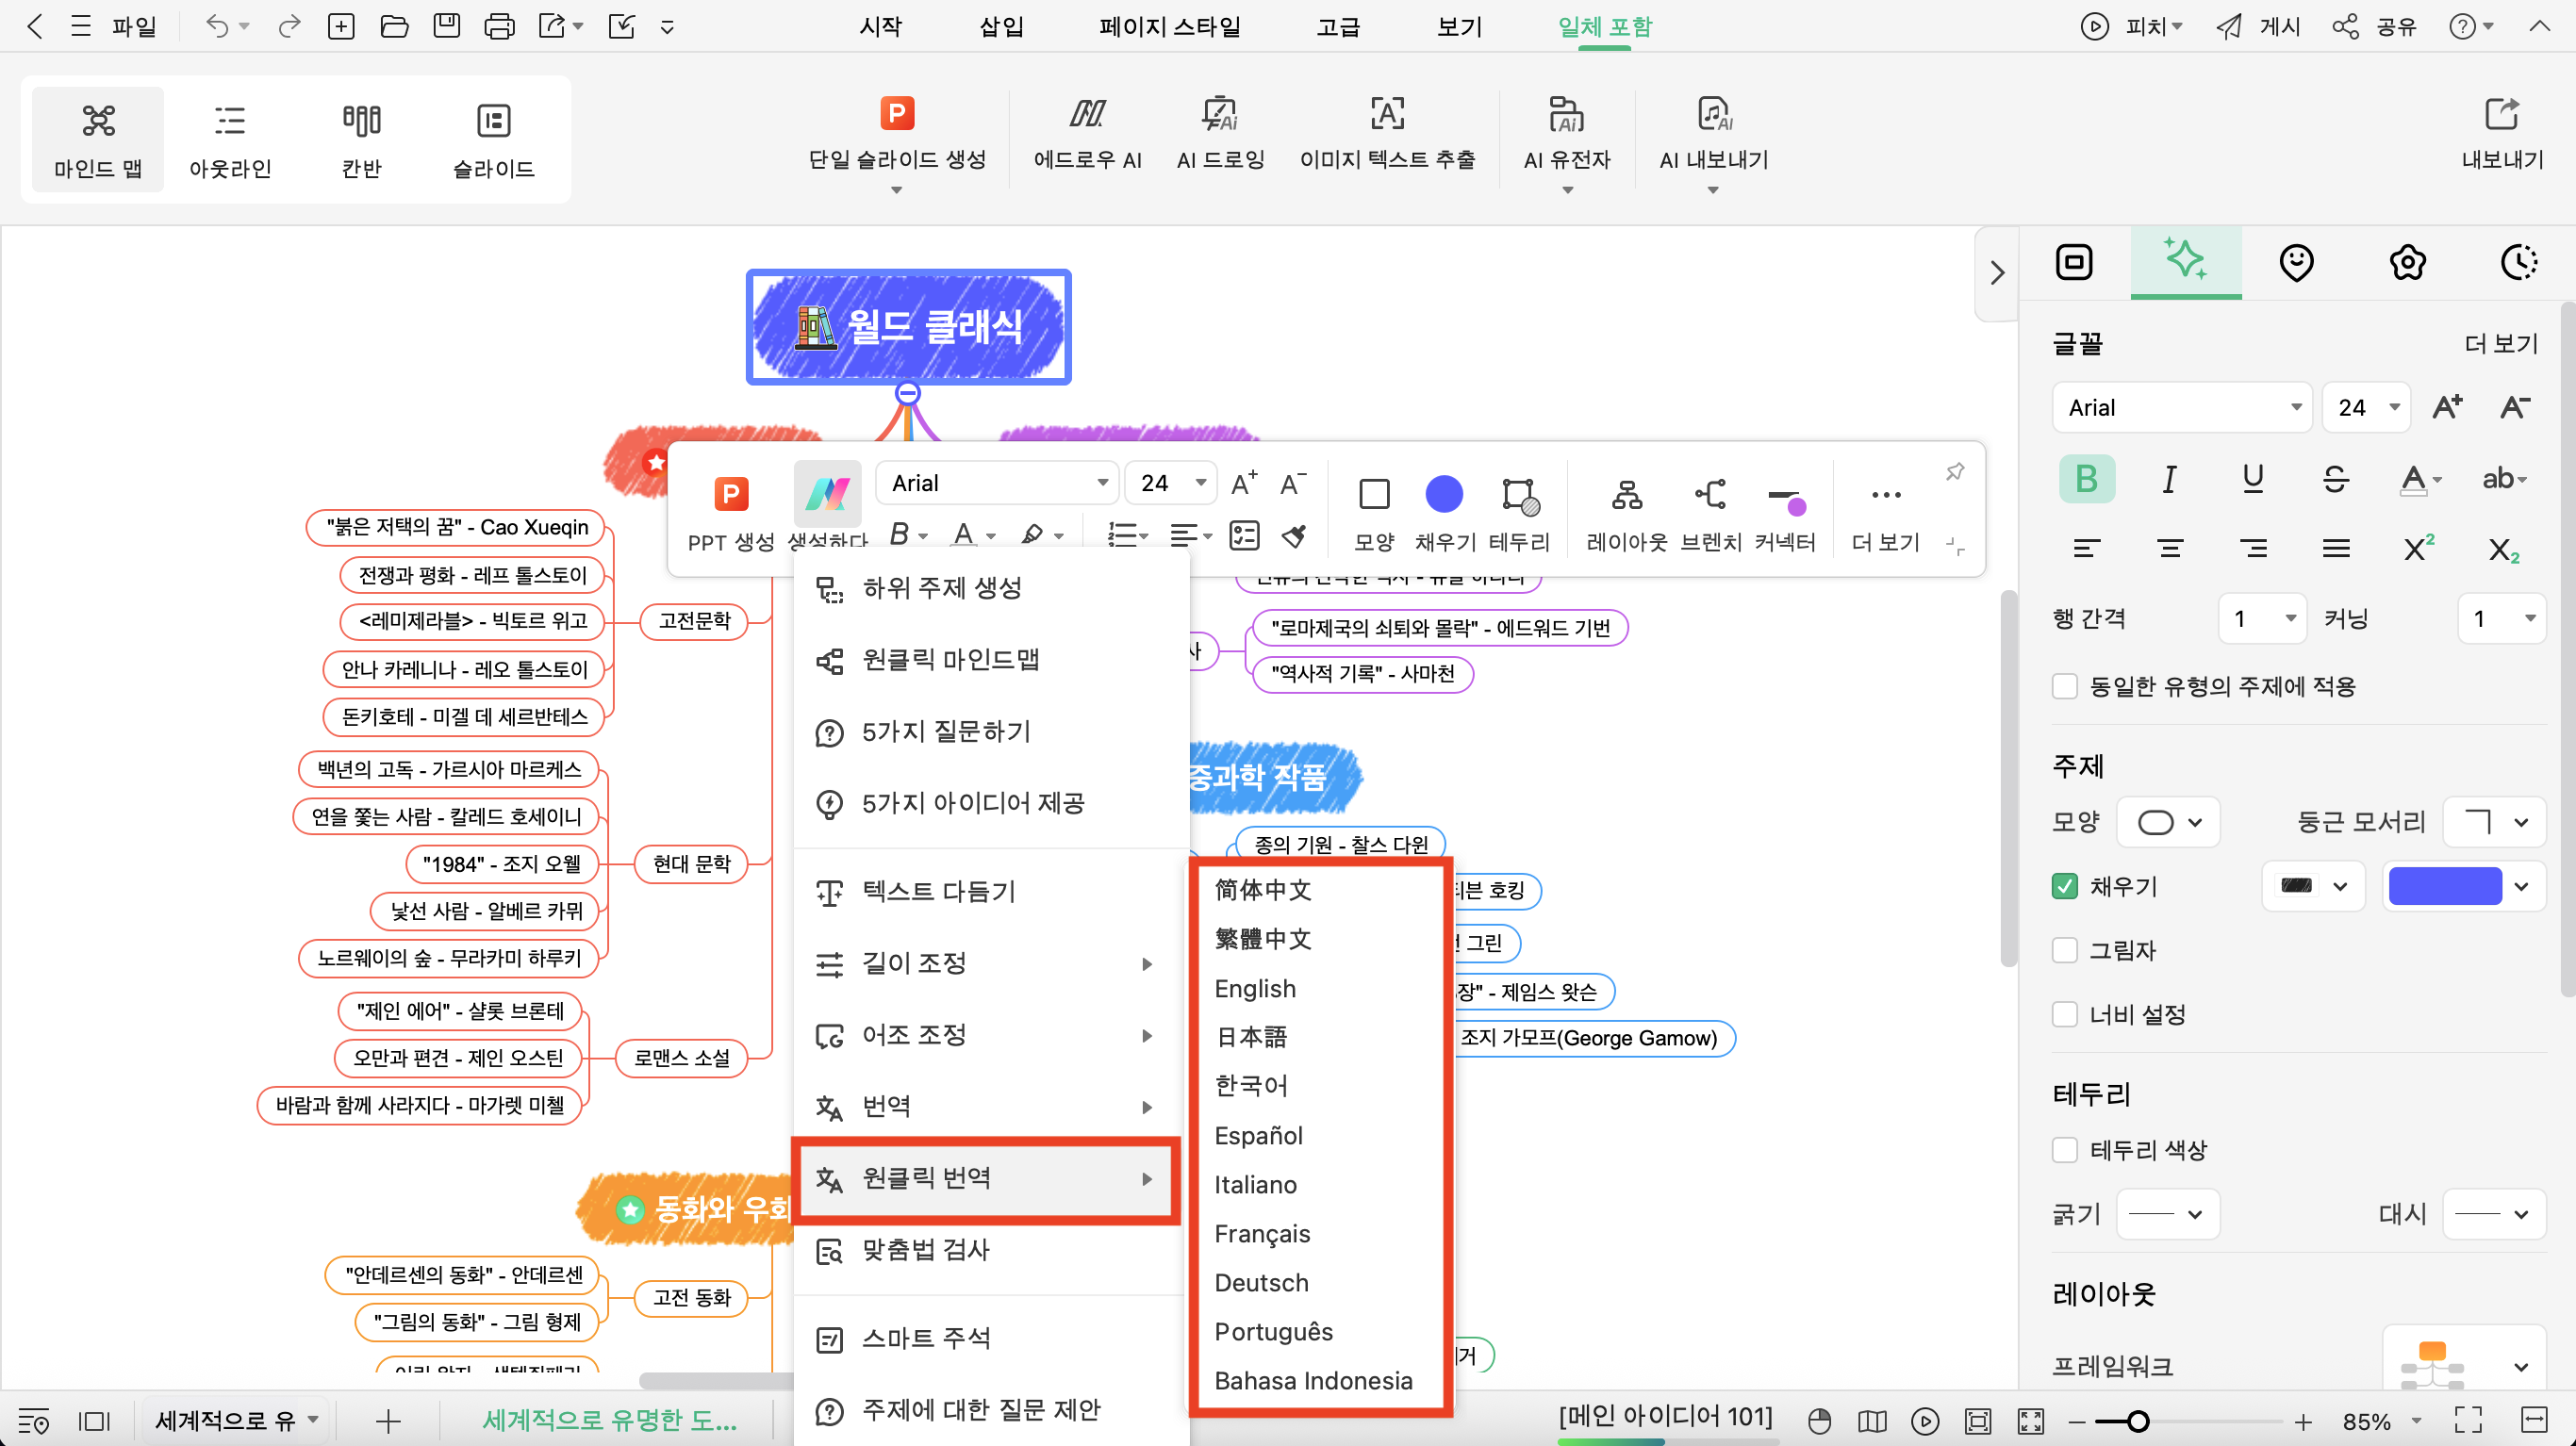
Task: Click the fit-to-page icon in status bar
Action: coord(1977,1420)
